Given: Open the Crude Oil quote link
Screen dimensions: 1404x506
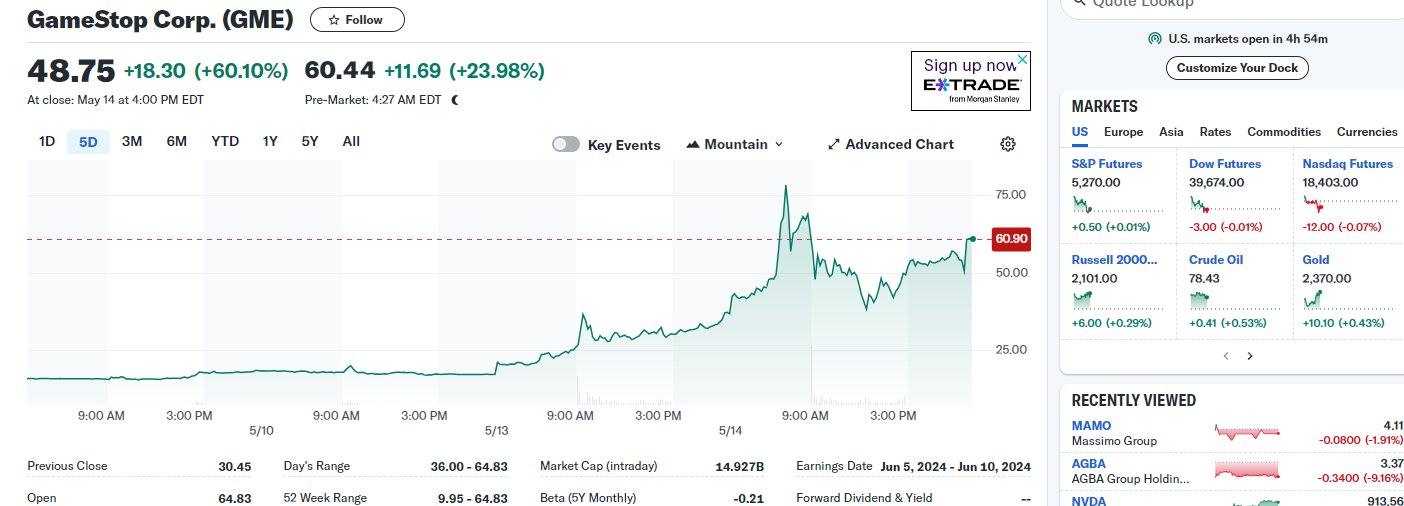Looking at the screenshot, I should [1215, 260].
